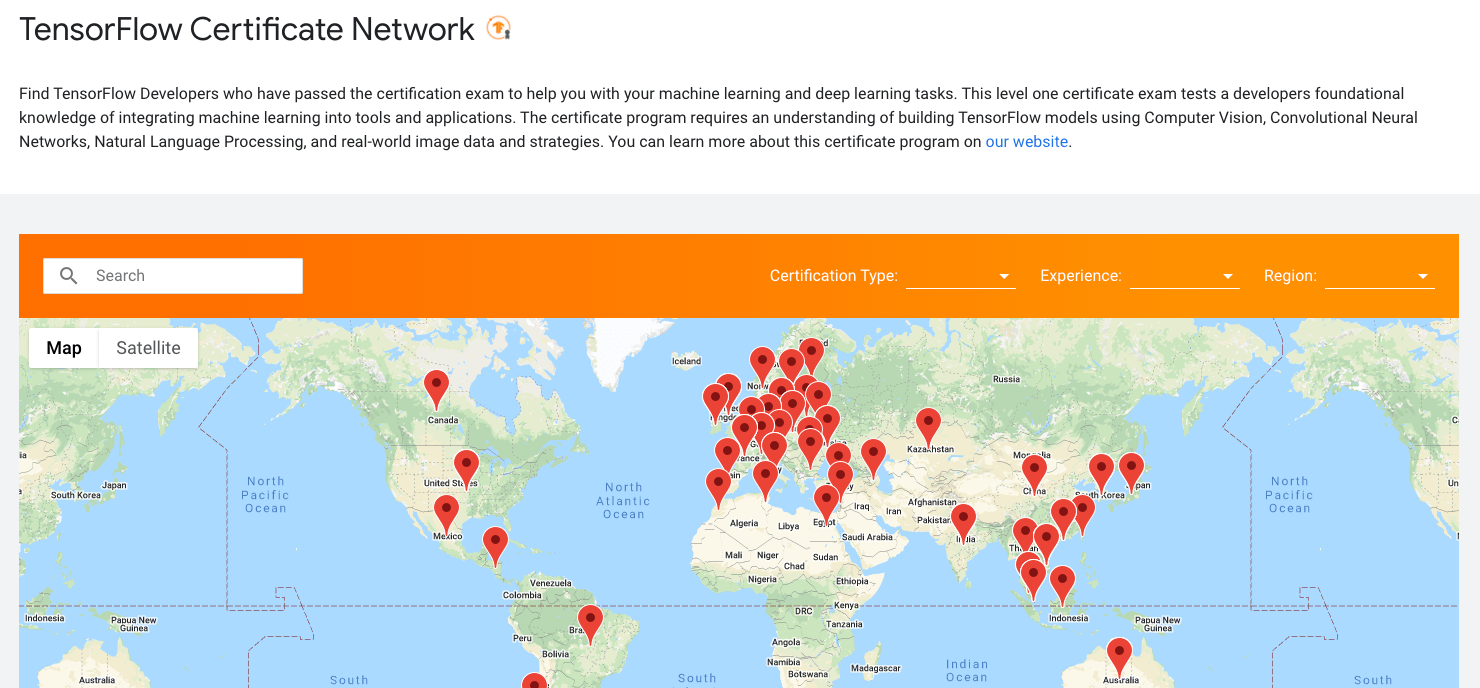This screenshot has width=1480, height=688.
Task: Select the marker above the China label
Action: [1034, 474]
